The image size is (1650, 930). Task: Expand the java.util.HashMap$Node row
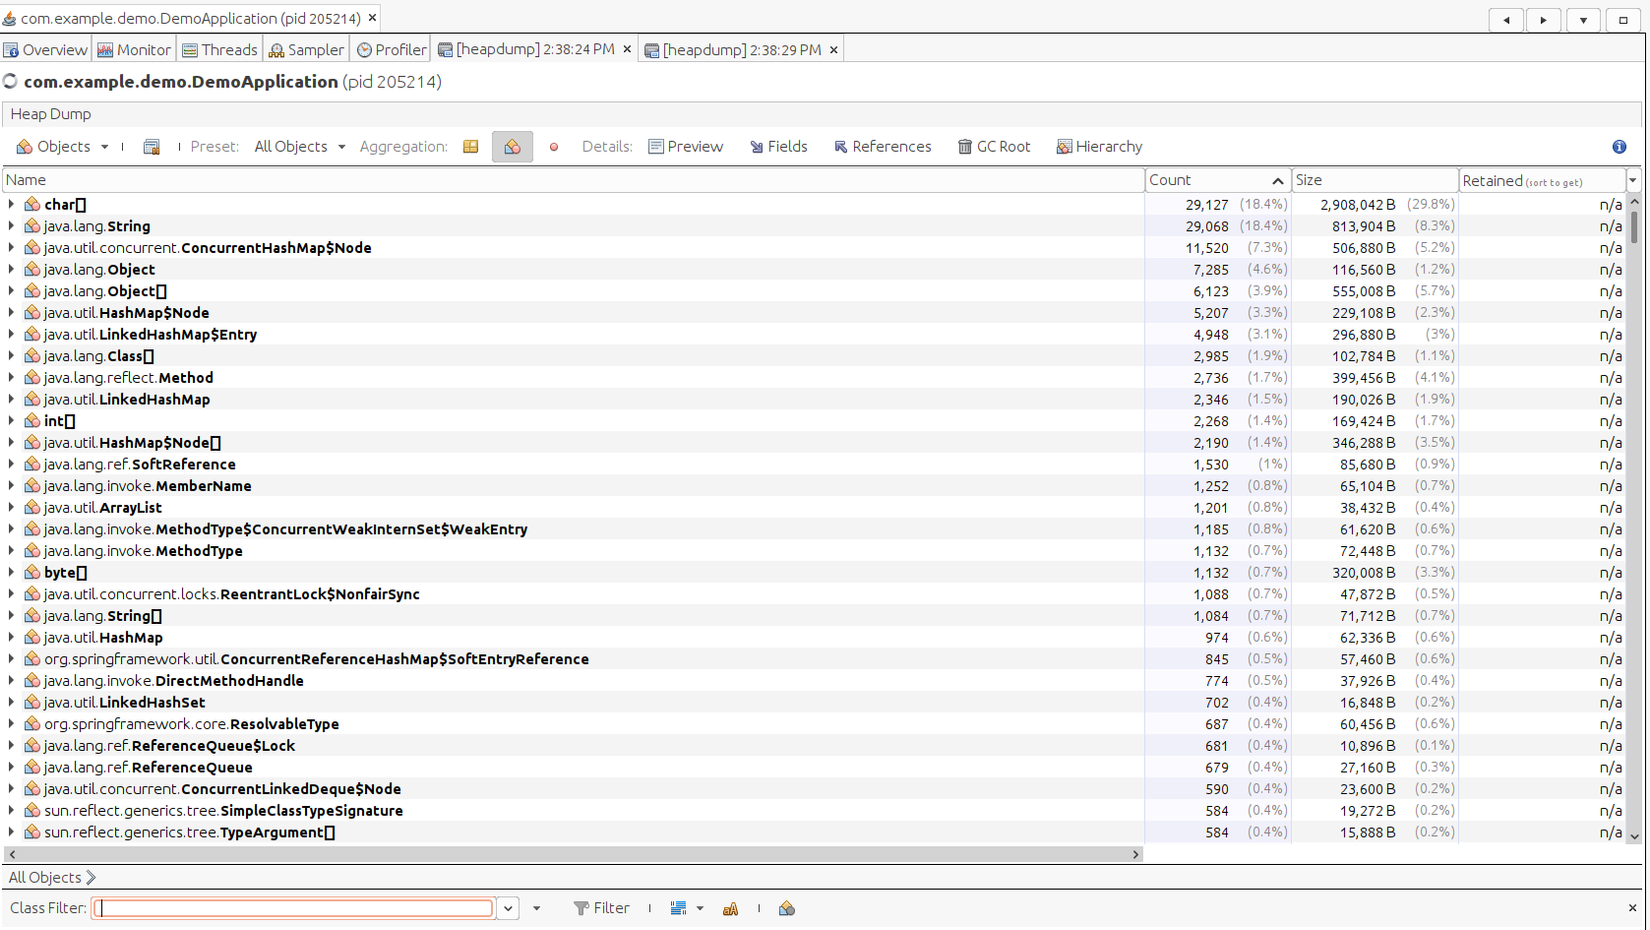click(11, 313)
